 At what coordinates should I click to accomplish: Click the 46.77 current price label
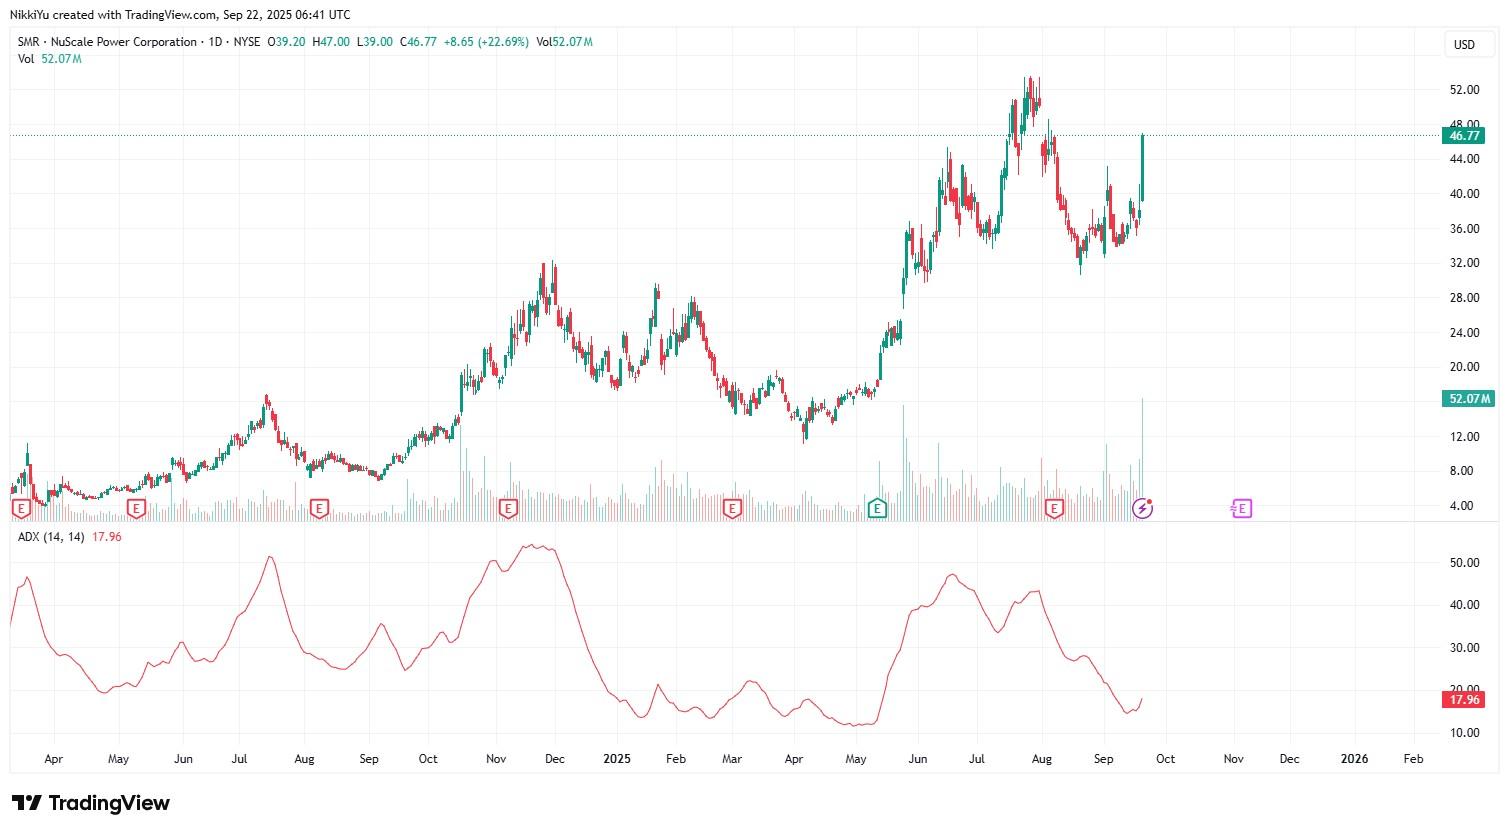(x=1463, y=135)
